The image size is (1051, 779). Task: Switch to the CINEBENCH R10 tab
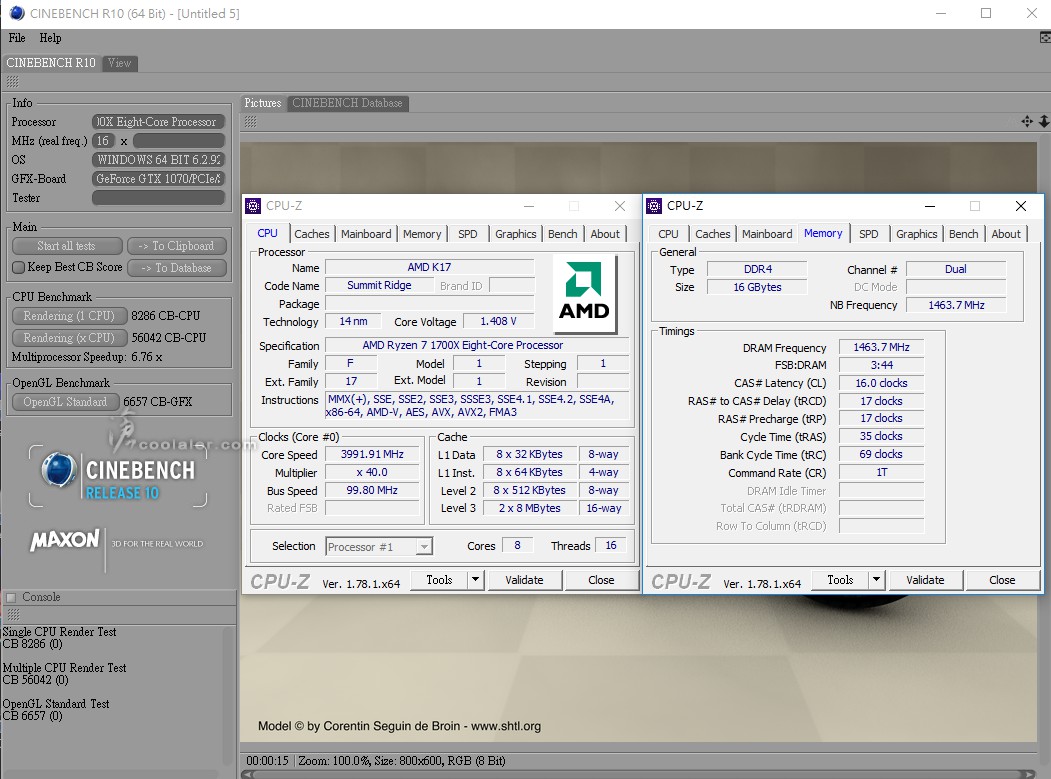pyautogui.click(x=51, y=63)
